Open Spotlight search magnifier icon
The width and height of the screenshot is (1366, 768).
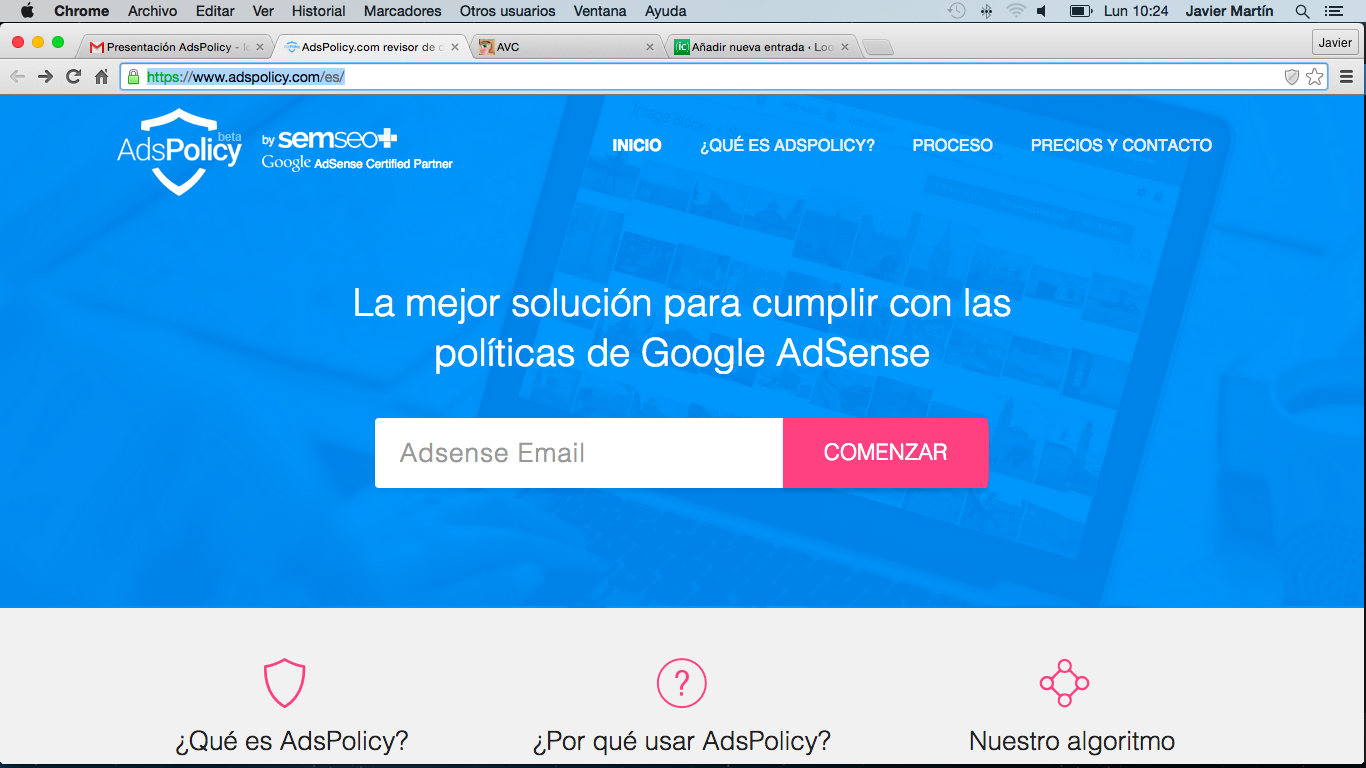click(x=1302, y=11)
